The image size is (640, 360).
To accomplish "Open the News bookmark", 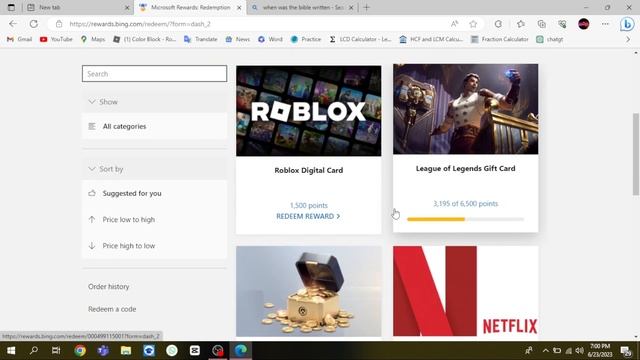I will point(238,39).
